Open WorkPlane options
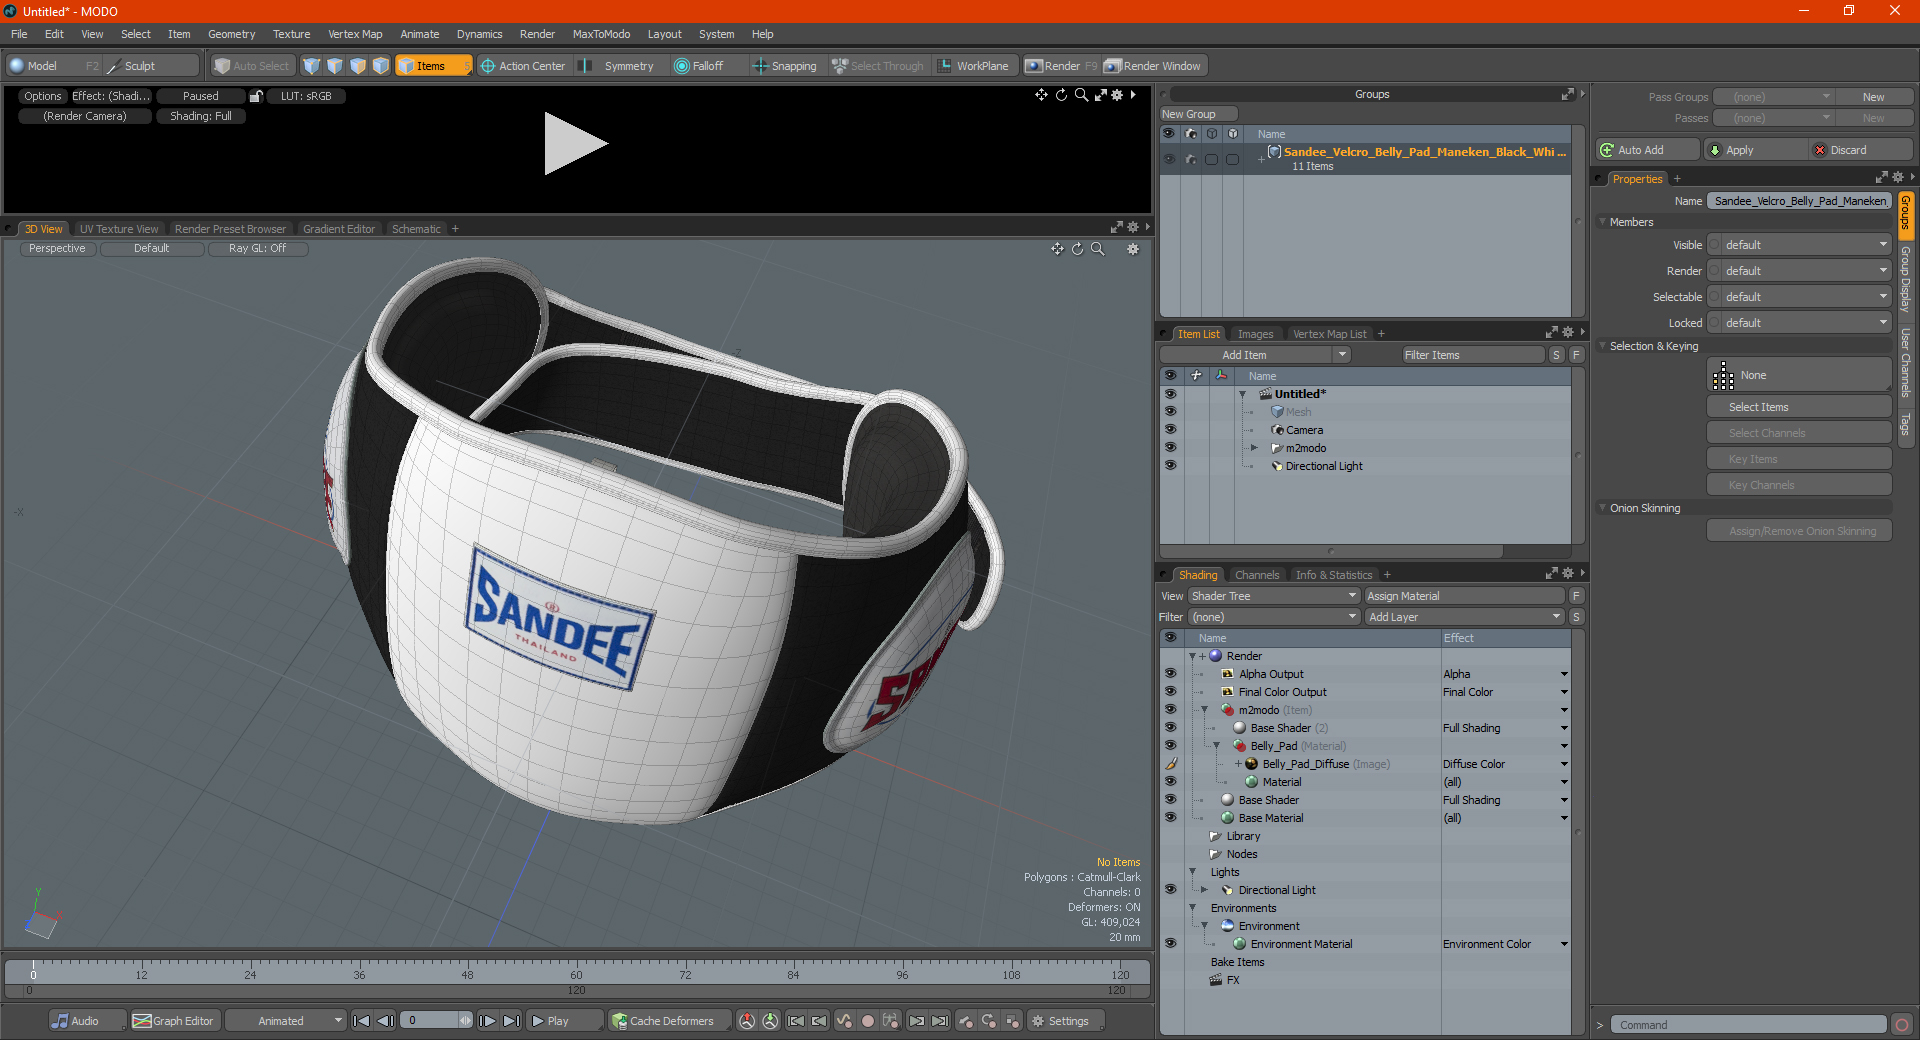 (975, 66)
